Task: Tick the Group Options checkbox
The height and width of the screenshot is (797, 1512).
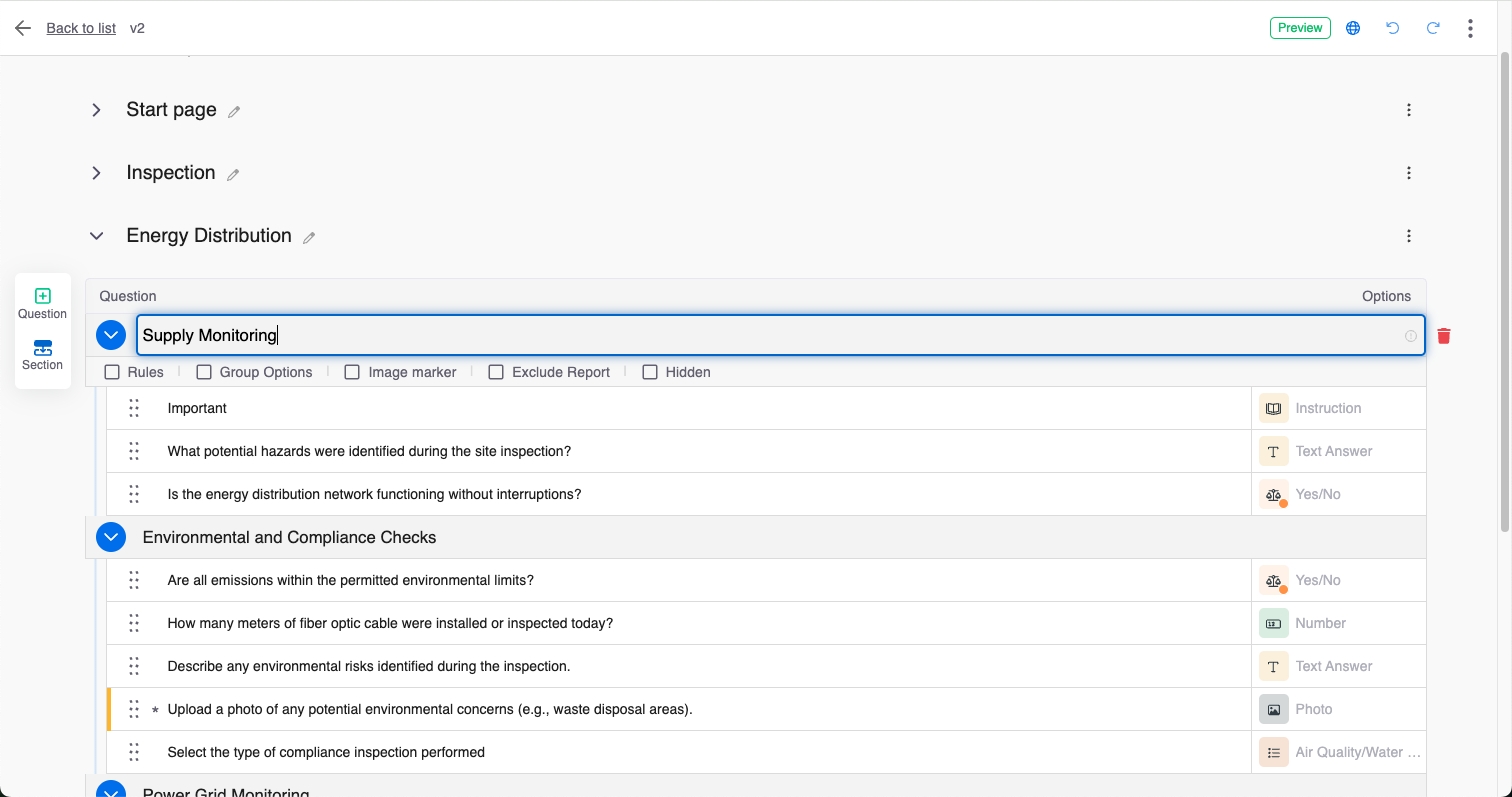Action: pos(204,372)
